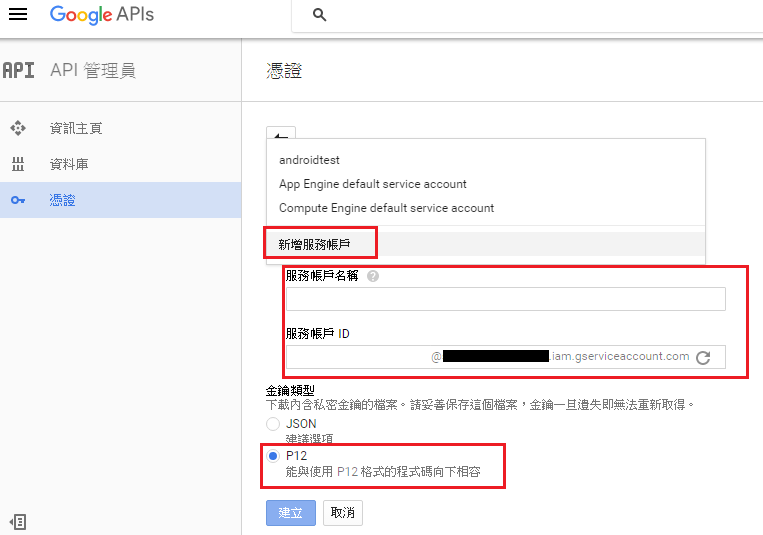Viewport: 763px width, 535px height.
Task: Click the 建立 create button
Action: pos(291,513)
